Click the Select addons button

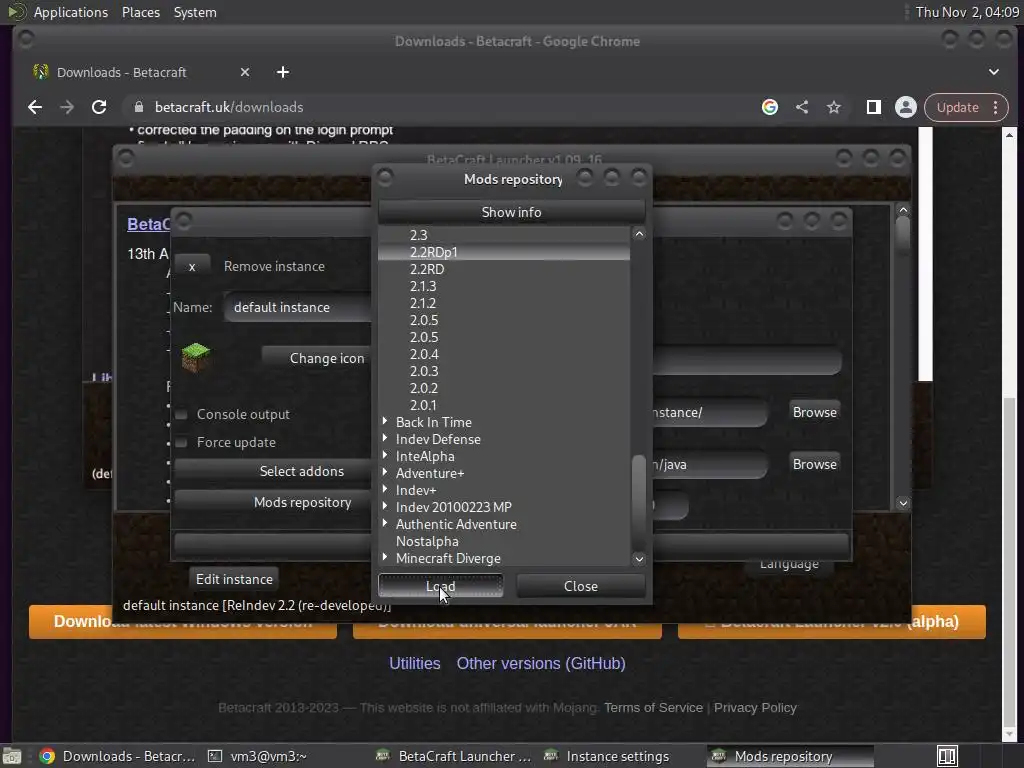coord(274,471)
